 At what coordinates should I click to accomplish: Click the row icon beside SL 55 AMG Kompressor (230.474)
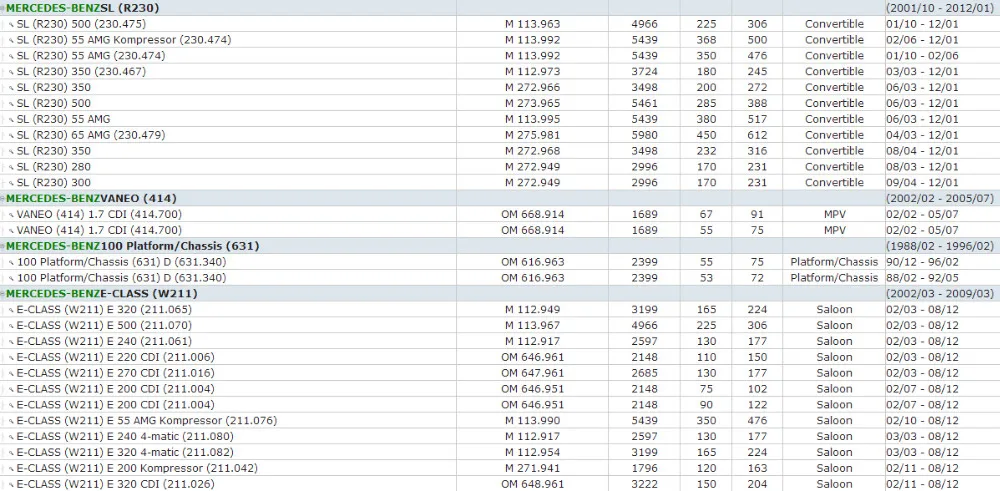[11, 40]
